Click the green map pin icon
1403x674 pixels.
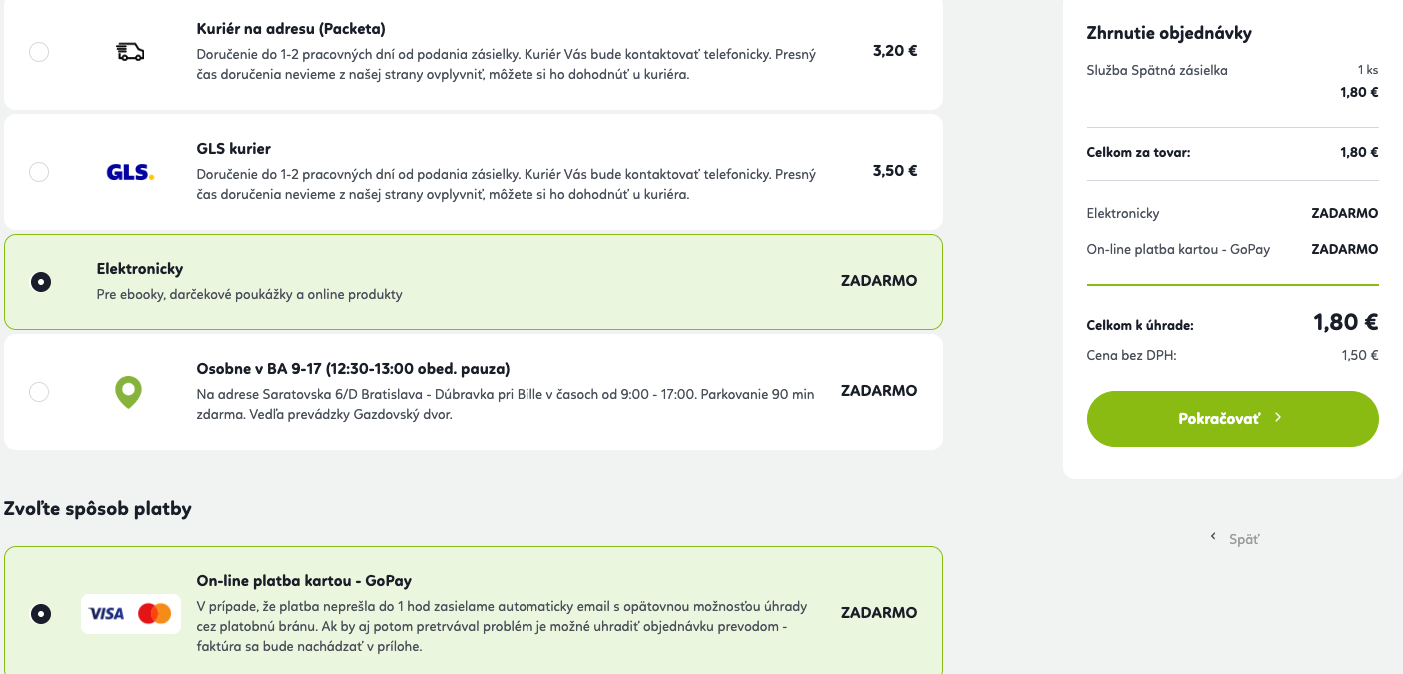[x=129, y=392]
